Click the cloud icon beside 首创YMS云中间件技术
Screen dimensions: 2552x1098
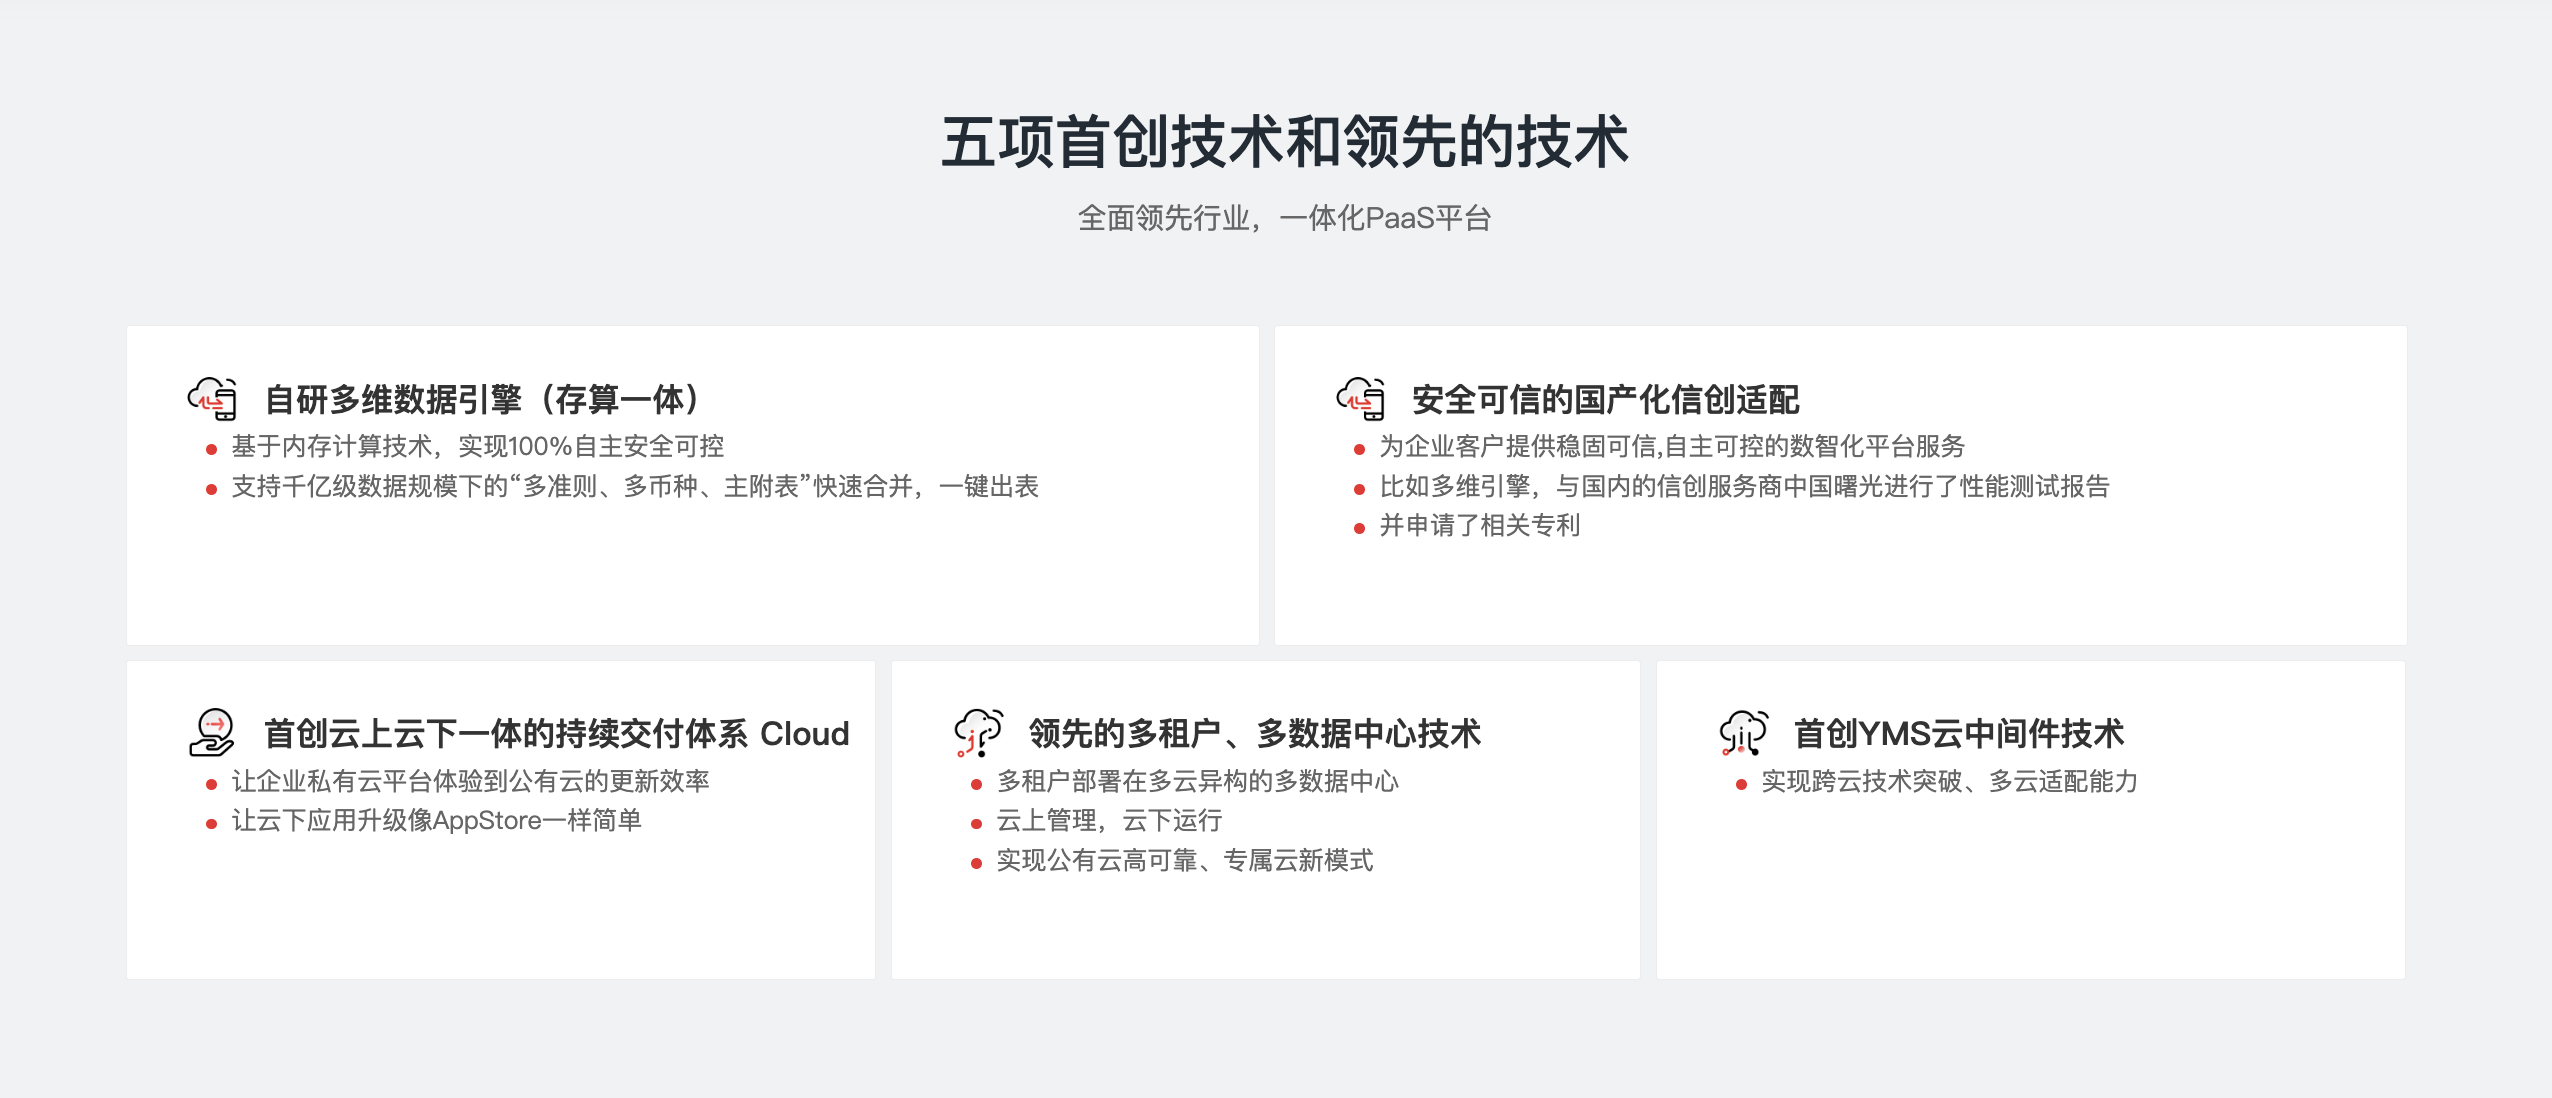1742,732
